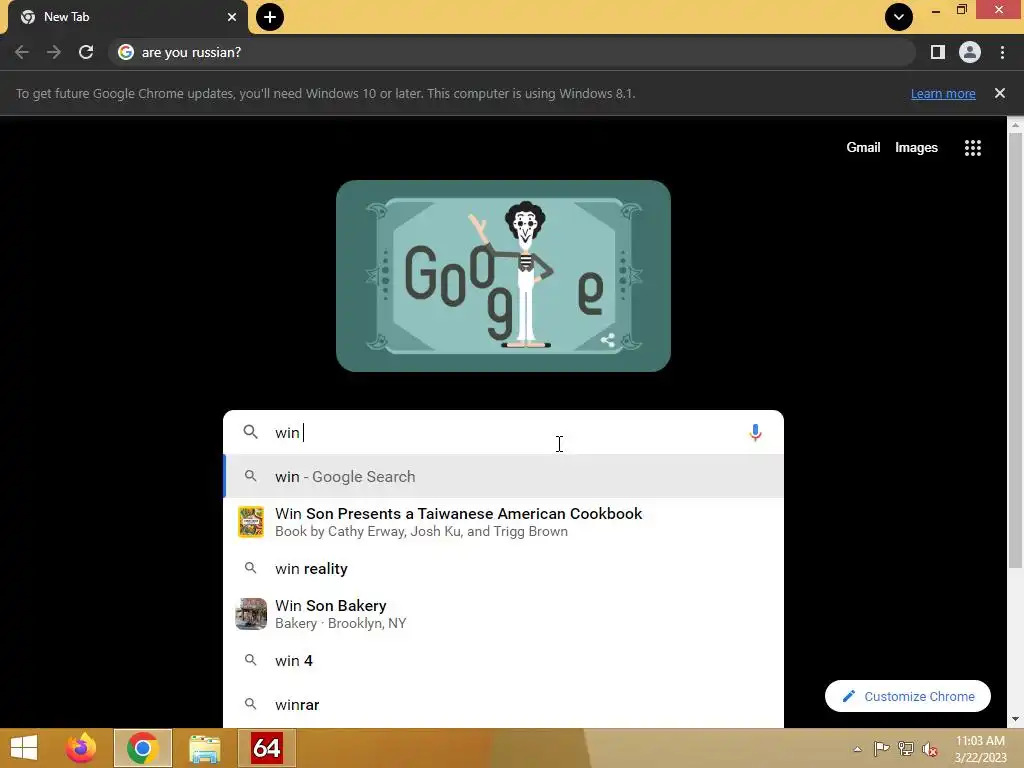Open the Learn more link

tap(943, 93)
